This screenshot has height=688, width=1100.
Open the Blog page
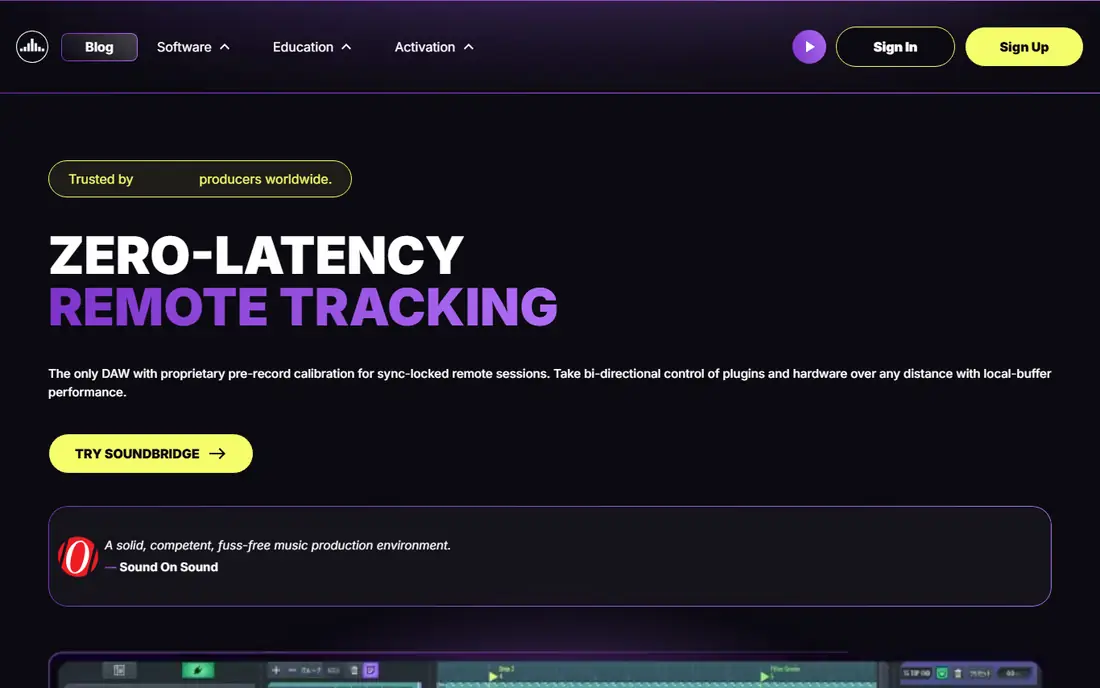pos(99,47)
